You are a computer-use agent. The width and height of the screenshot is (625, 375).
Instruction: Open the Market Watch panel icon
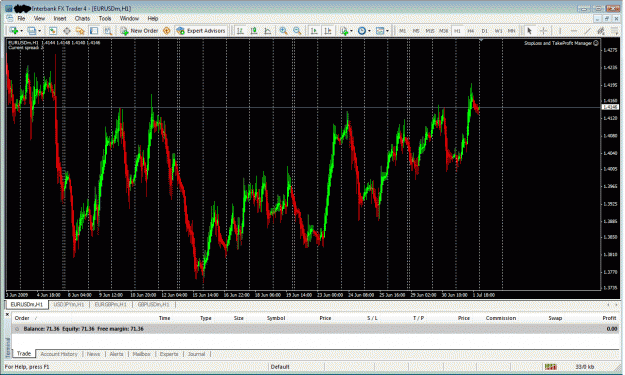pyautogui.click(x=53, y=31)
